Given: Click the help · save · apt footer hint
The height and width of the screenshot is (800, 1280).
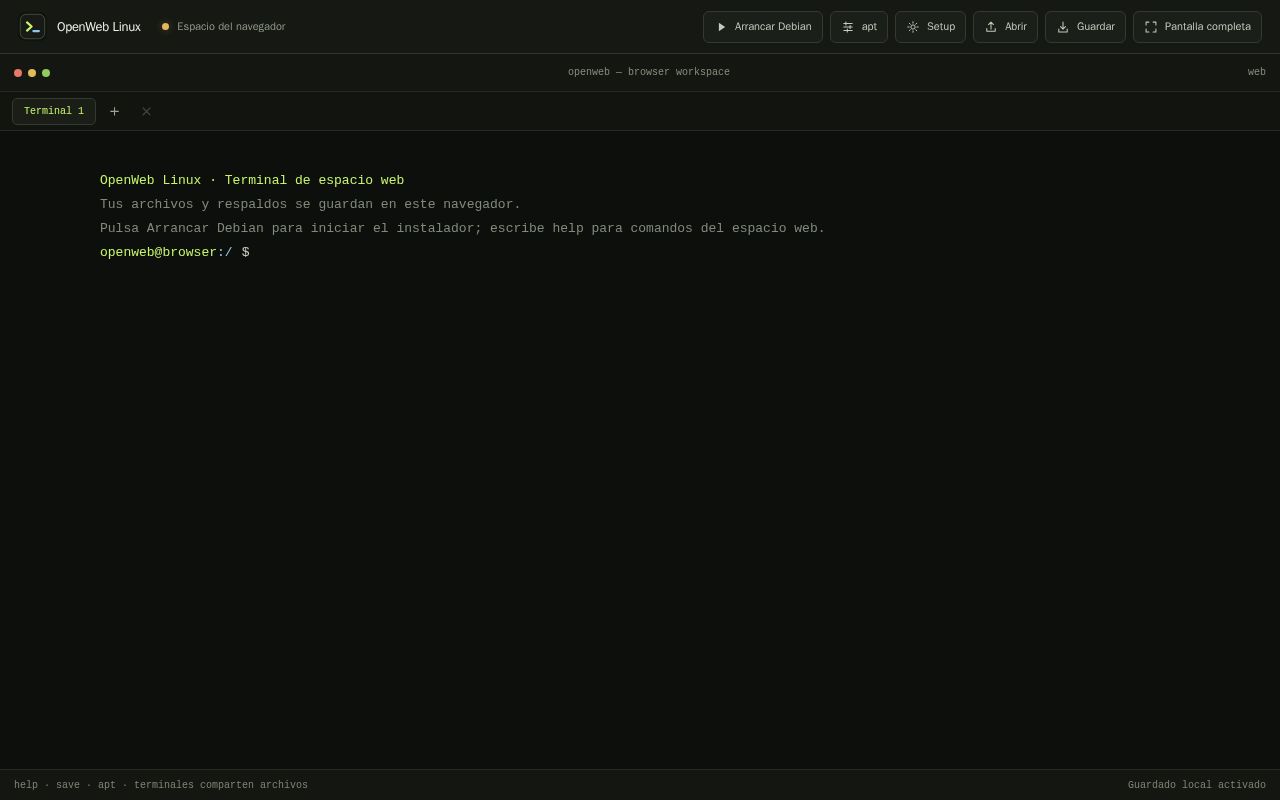Looking at the screenshot, I should pos(161,785).
